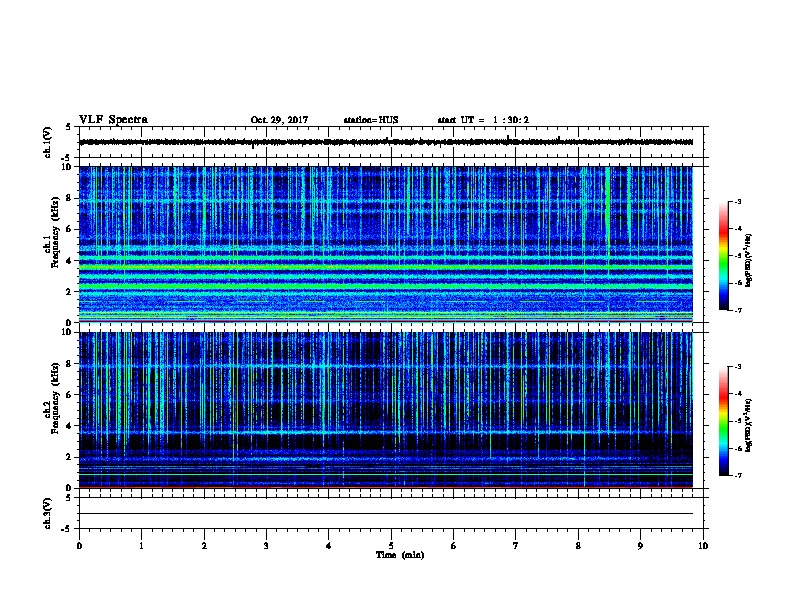Click time axis tick label "9"
The height and width of the screenshot is (612, 792).
point(640,545)
